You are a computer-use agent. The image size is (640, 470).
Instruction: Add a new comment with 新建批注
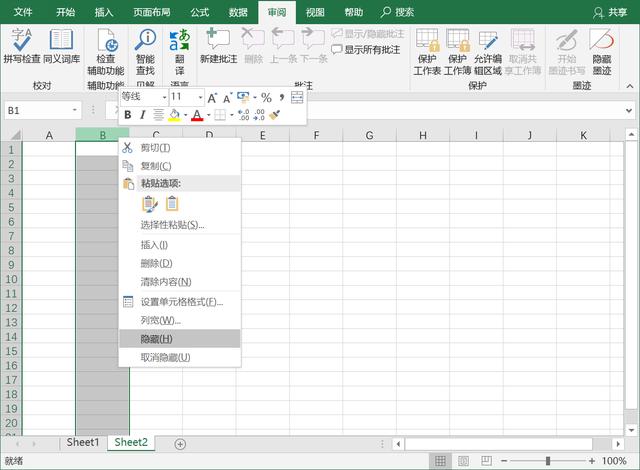pyautogui.click(x=218, y=41)
